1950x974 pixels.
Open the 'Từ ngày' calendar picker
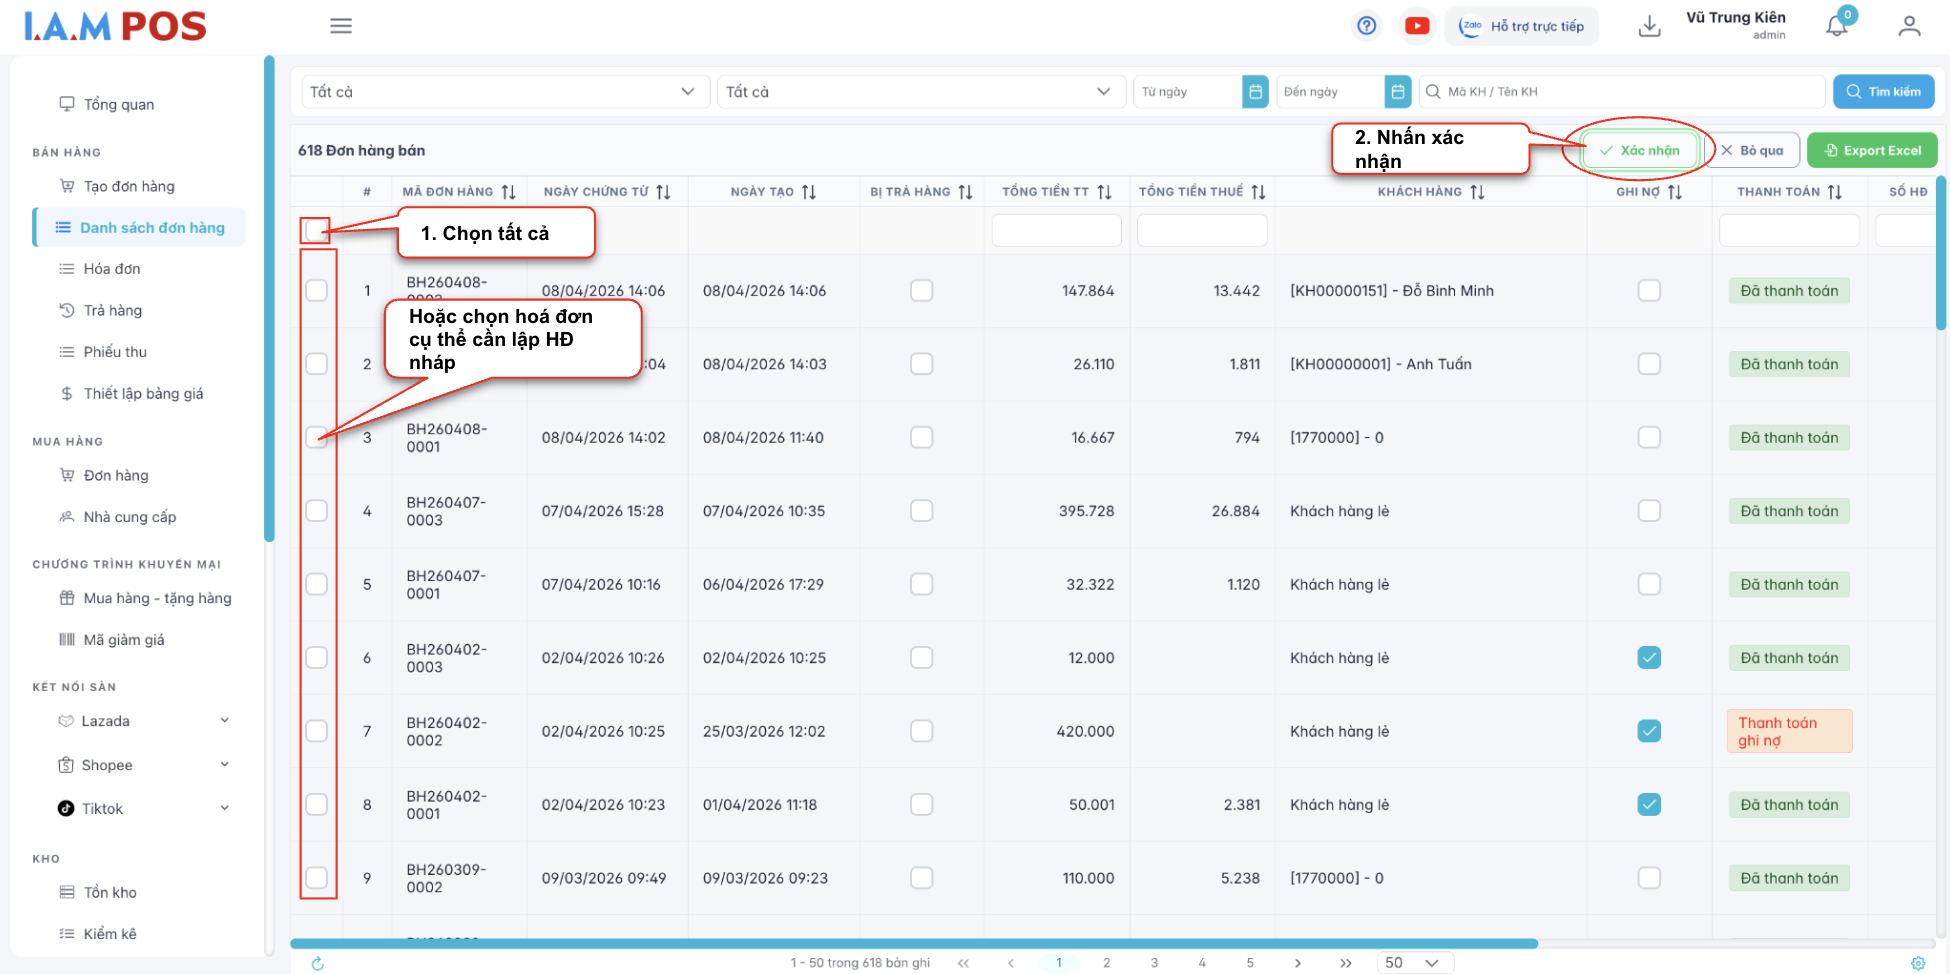point(1255,92)
